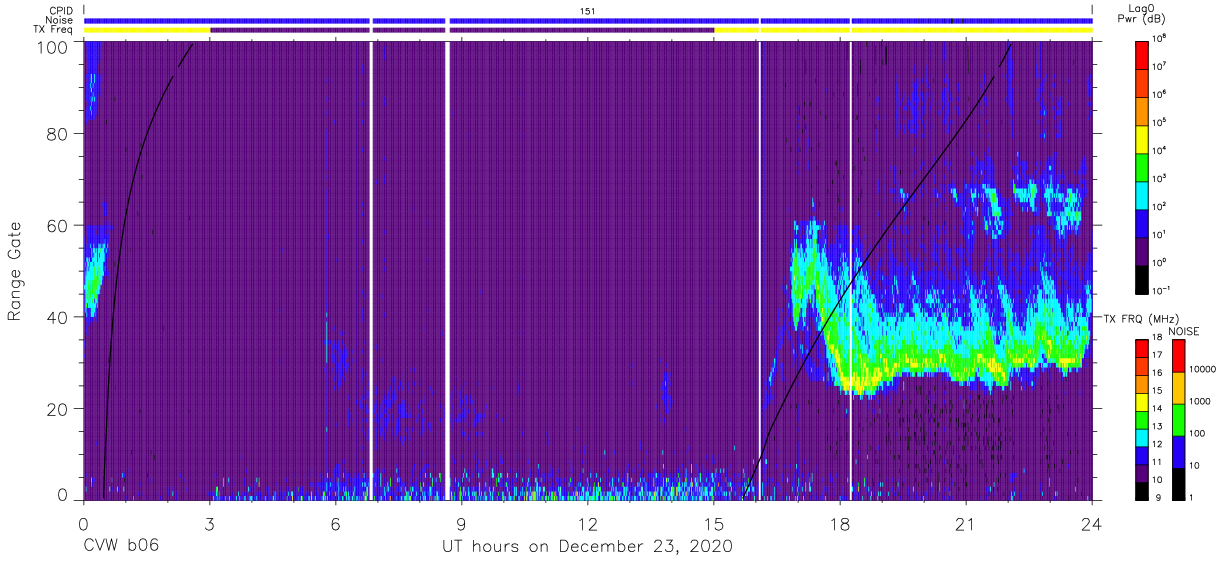Click the 'Lag0 Pwr (dB)' color bar title

[x=1142, y=15]
